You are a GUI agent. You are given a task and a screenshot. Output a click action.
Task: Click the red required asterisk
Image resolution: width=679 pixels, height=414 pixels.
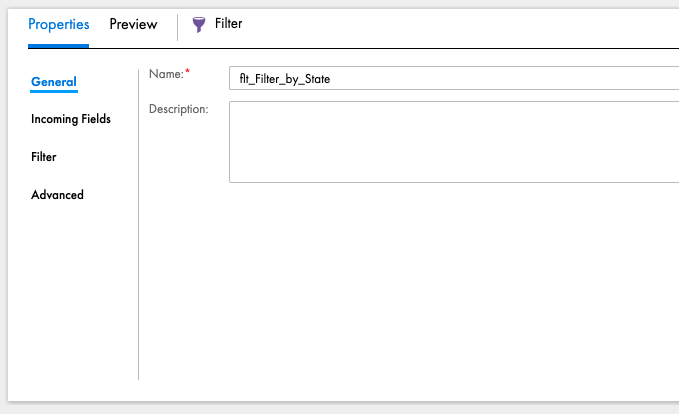coord(188,71)
